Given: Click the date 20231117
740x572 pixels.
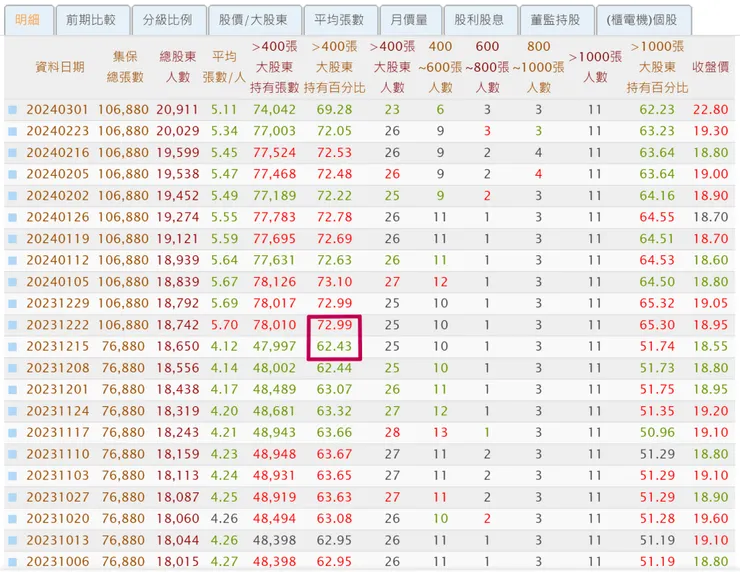Looking at the screenshot, I should pos(57,433).
